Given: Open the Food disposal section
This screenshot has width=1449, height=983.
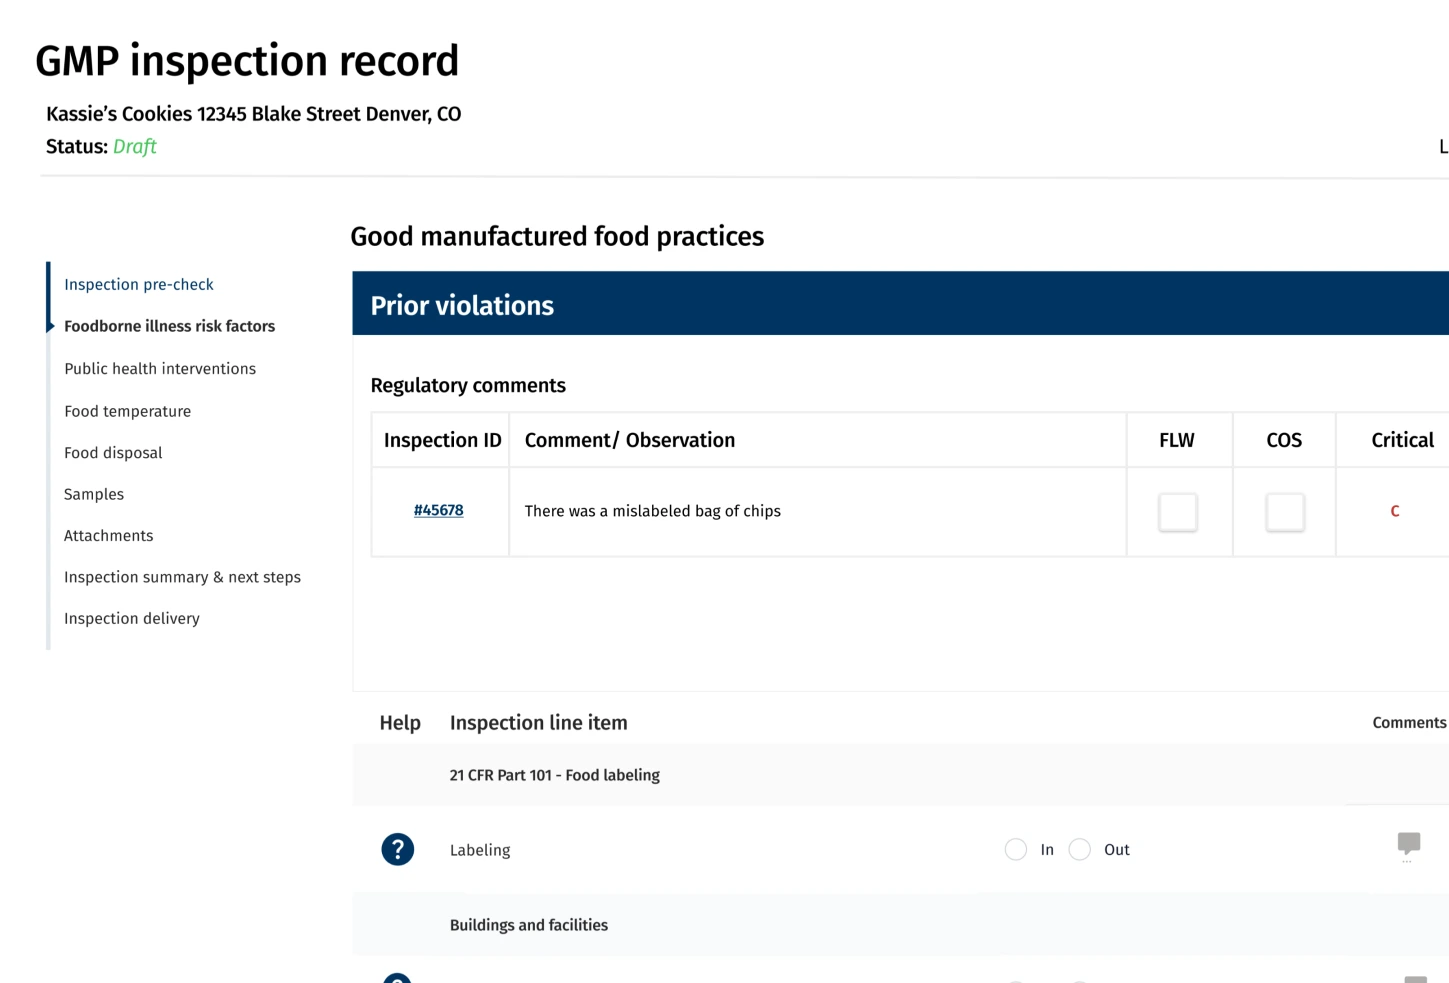Looking at the screenshot, I should pyautogui.click(x=113, y=452).
